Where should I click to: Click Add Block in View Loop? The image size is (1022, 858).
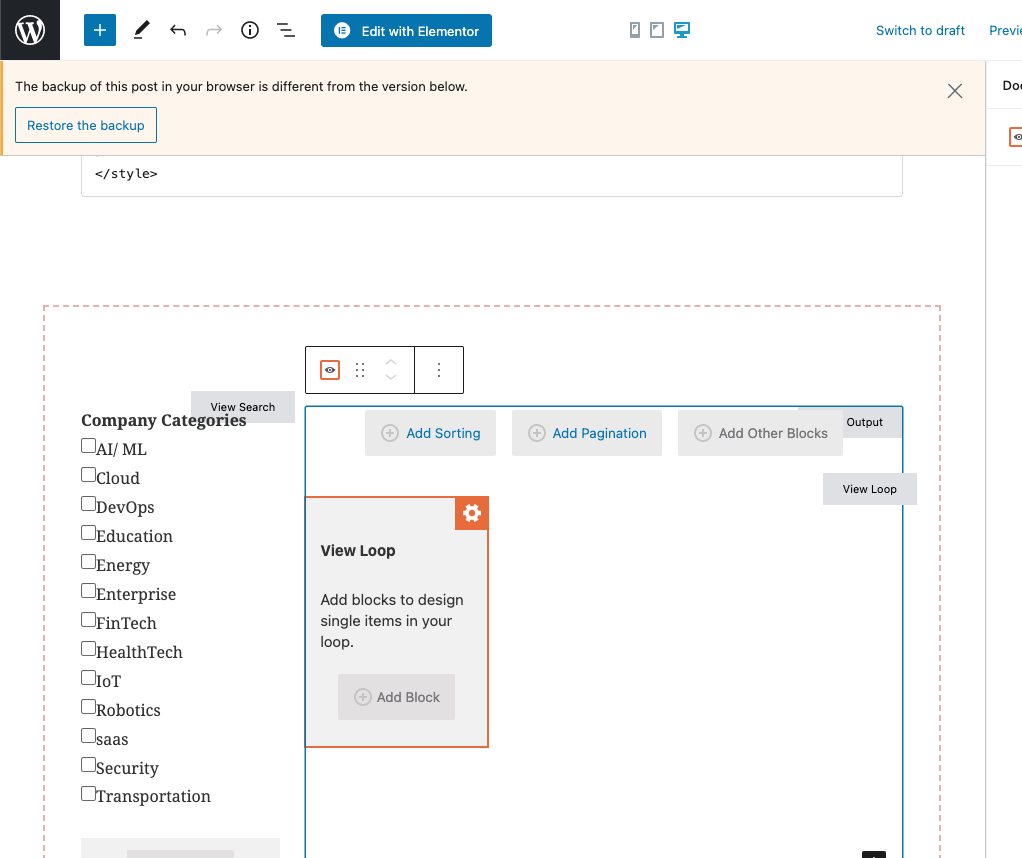tap(396, 697)
